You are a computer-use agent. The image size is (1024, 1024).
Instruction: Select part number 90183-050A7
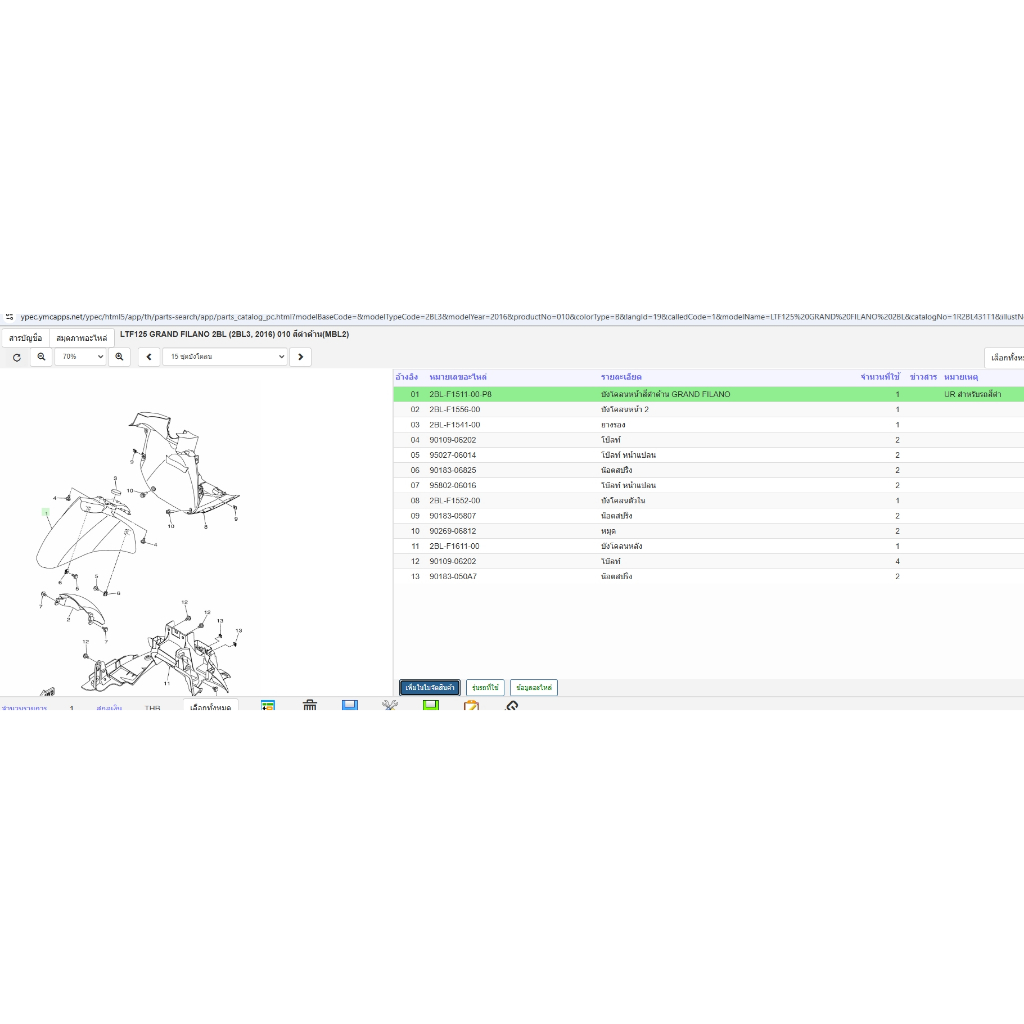tap(453, 577)
